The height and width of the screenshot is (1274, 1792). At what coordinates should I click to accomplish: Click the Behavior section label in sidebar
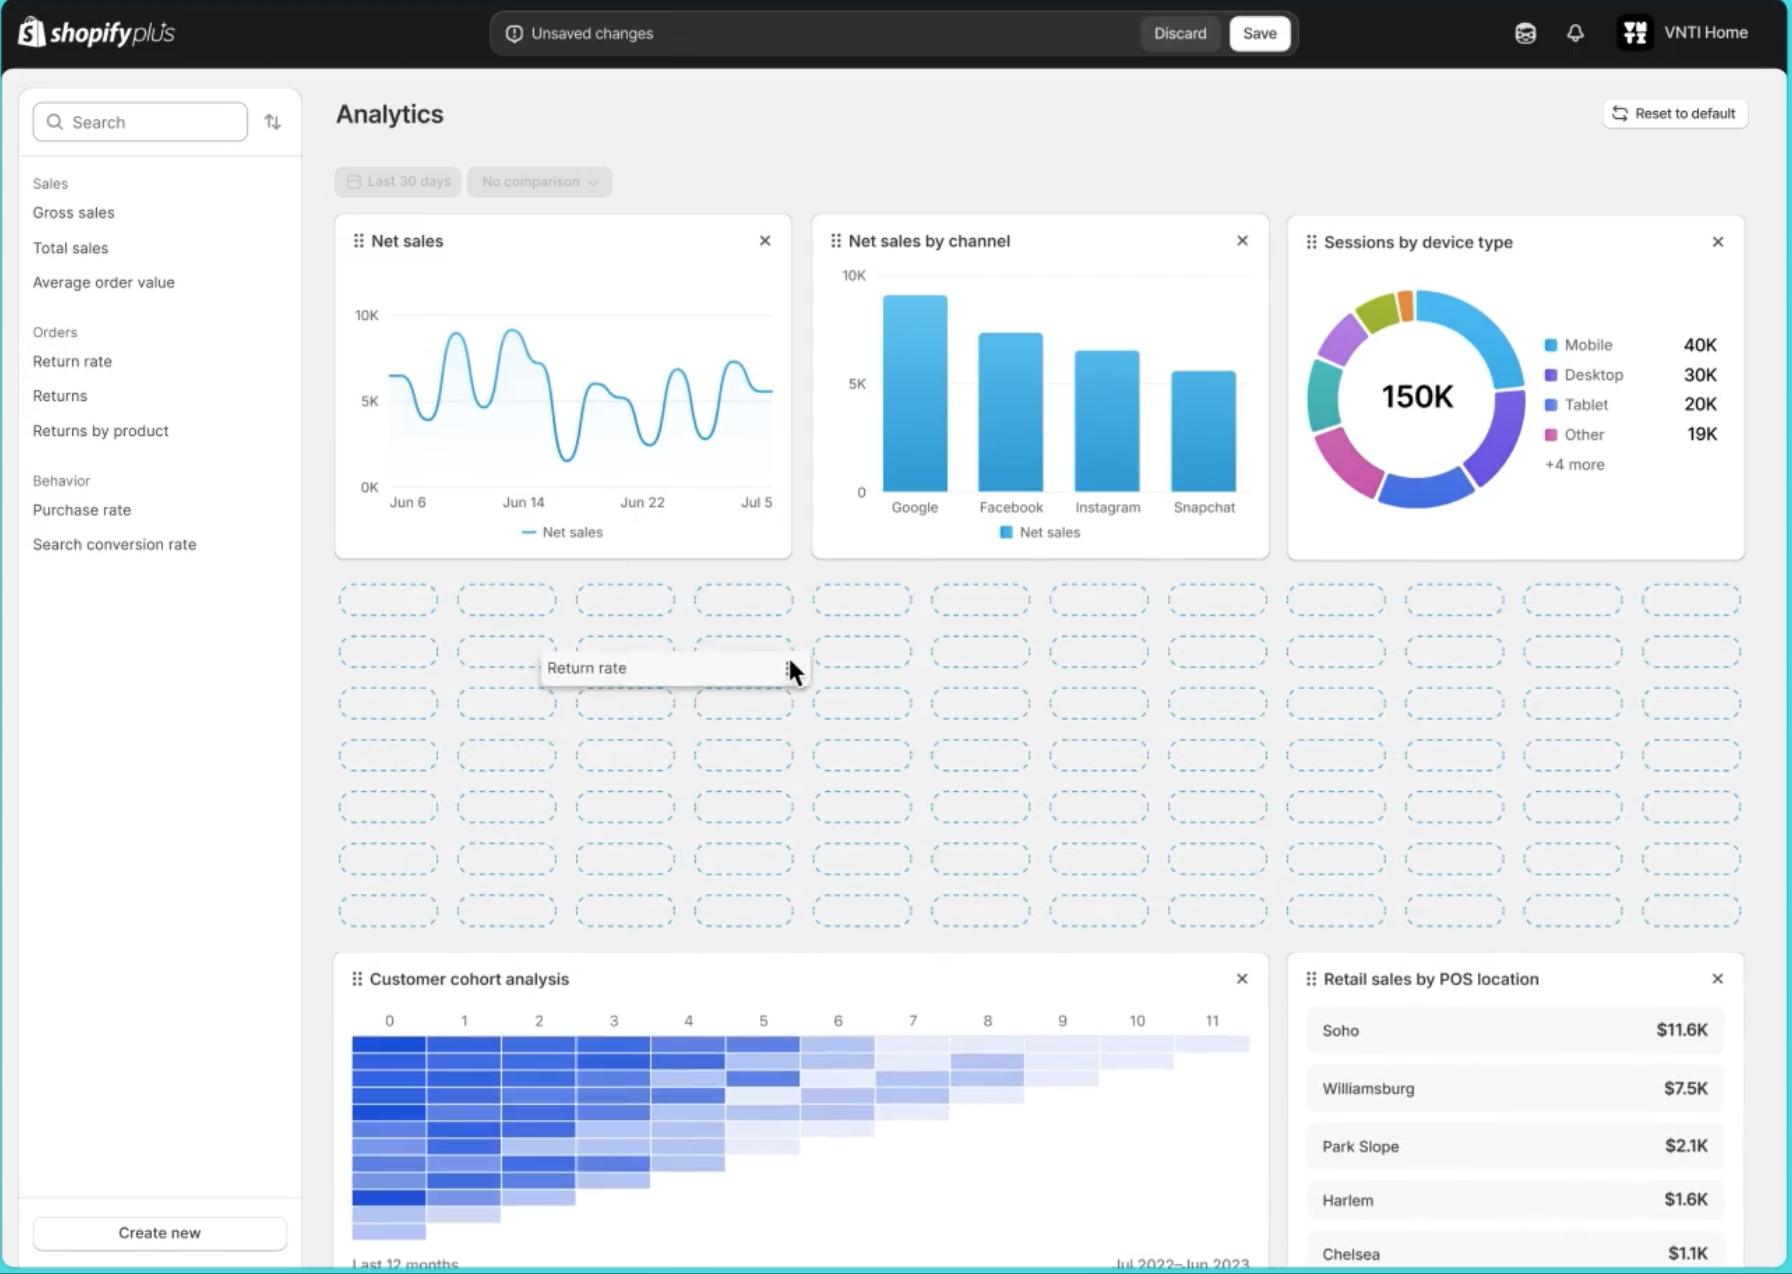click(61, 481)
